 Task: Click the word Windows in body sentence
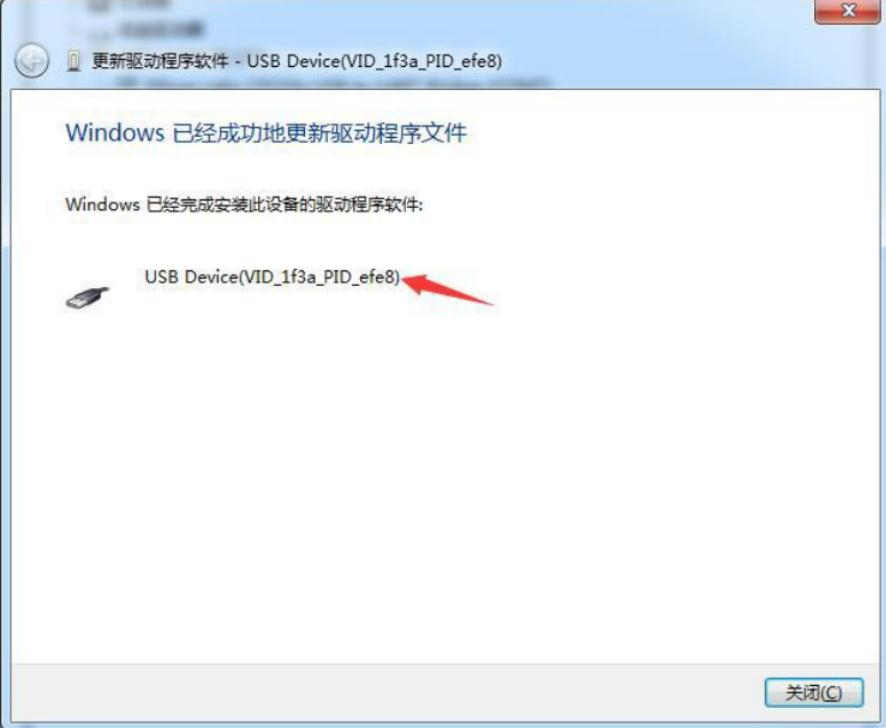pos(102,204)
